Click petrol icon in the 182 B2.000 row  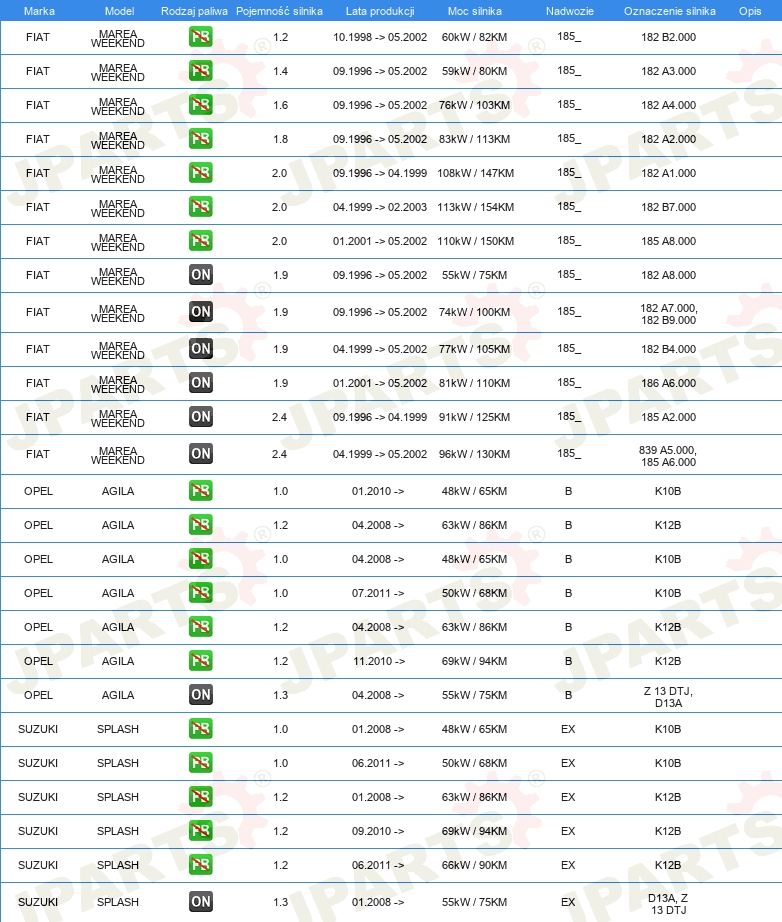200,37
